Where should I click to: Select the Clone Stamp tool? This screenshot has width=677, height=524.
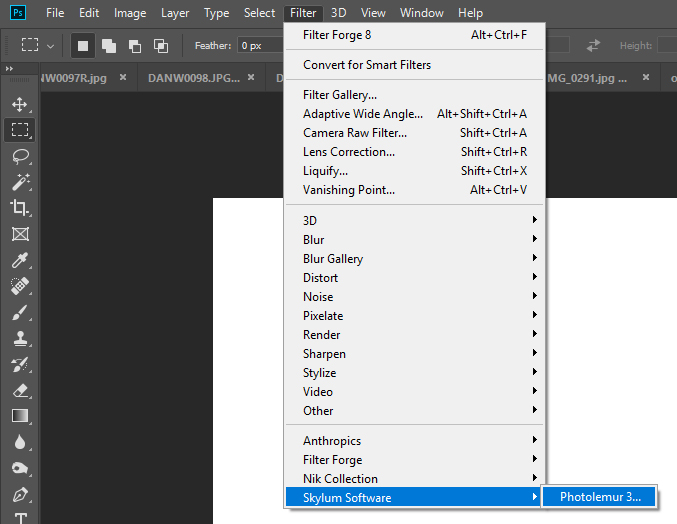point(20,338)
